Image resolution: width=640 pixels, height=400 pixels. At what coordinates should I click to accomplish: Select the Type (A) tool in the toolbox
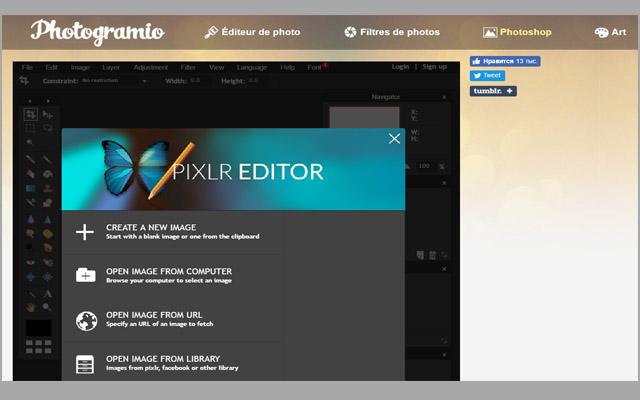[47, 294]
